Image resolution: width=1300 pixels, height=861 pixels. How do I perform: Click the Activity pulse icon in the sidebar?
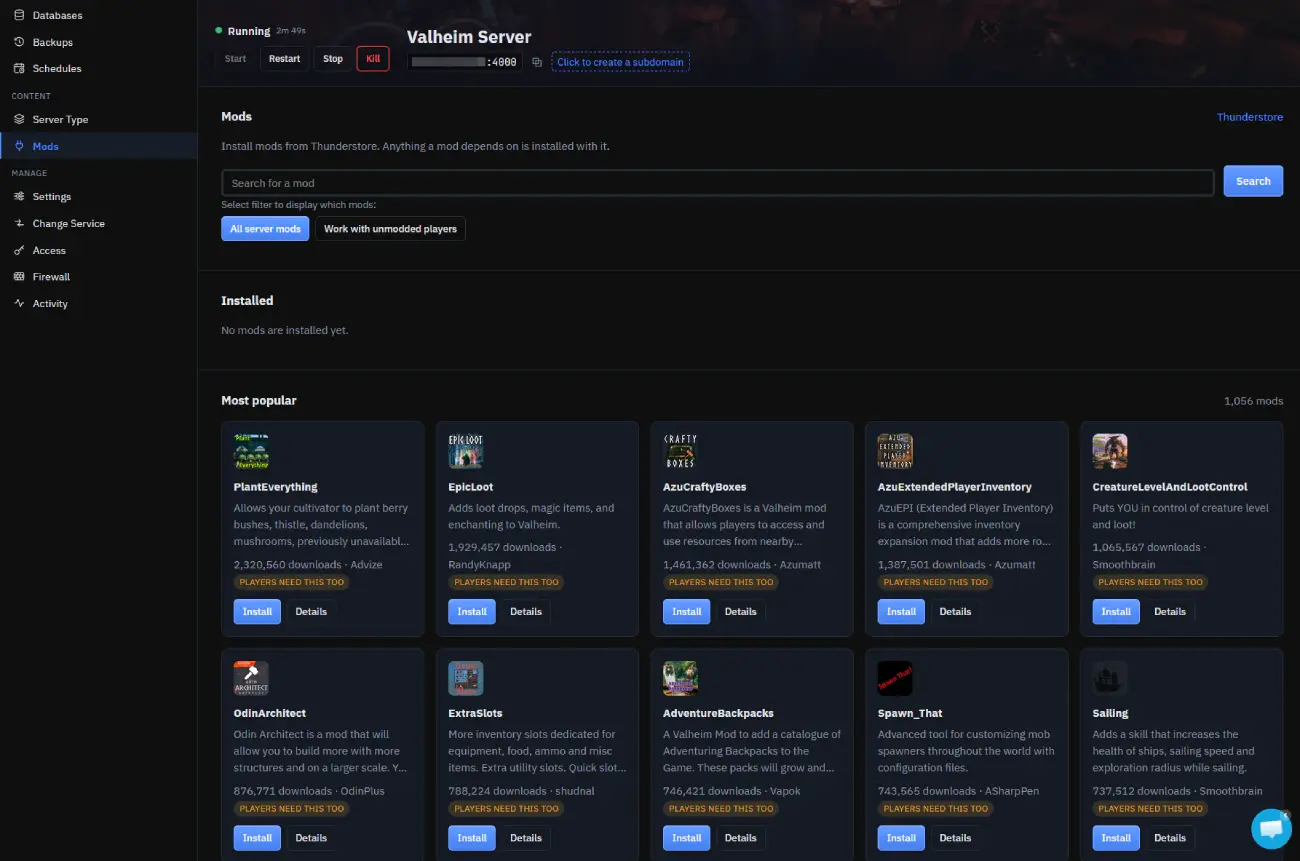(x=19, y=303)
